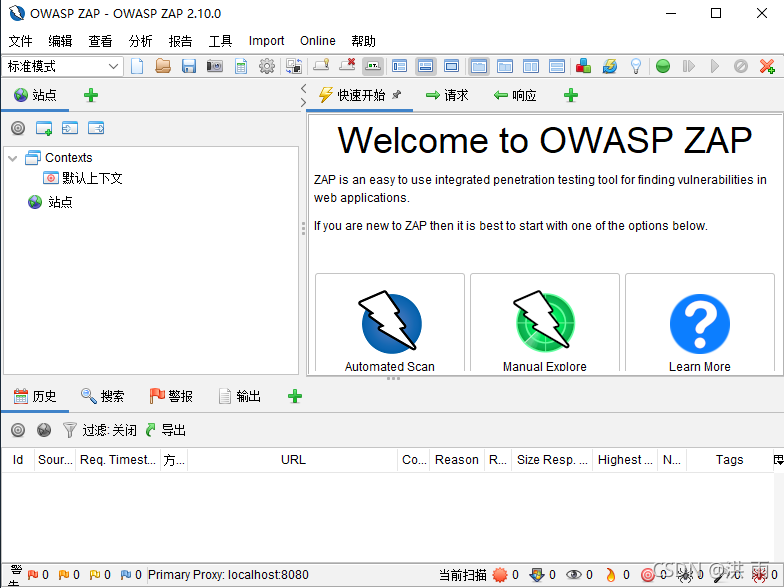Switch to the 请求 tab
784x588 pixels.
pos(447,95)
